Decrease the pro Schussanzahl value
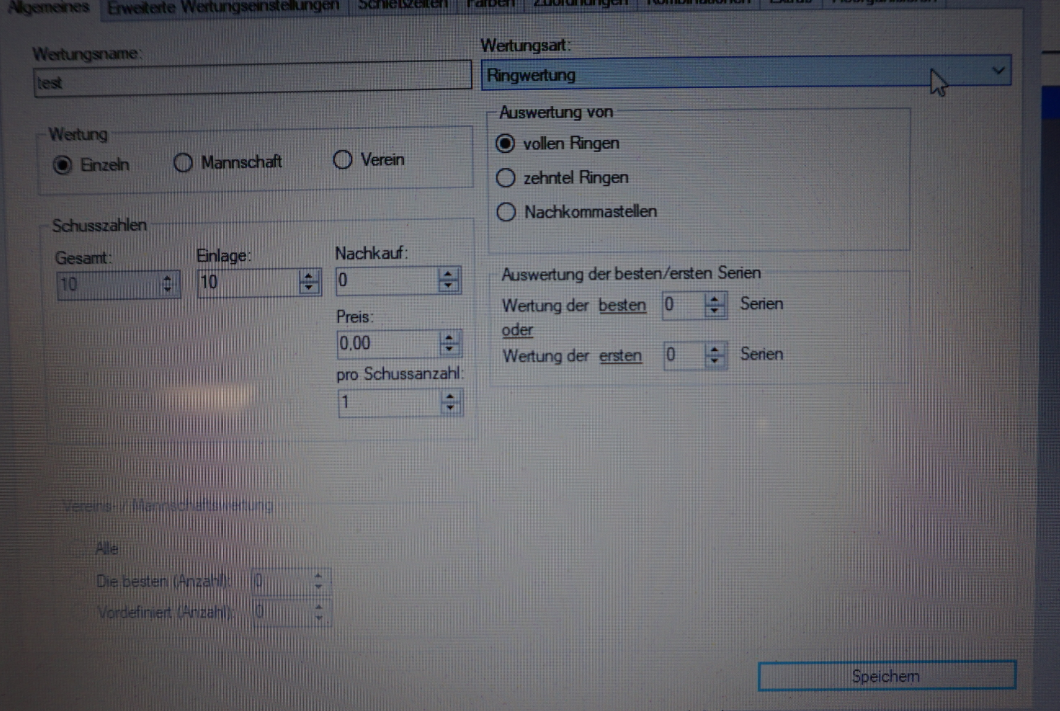This screenshot has width=1060, height=711. tap(449, 408)
